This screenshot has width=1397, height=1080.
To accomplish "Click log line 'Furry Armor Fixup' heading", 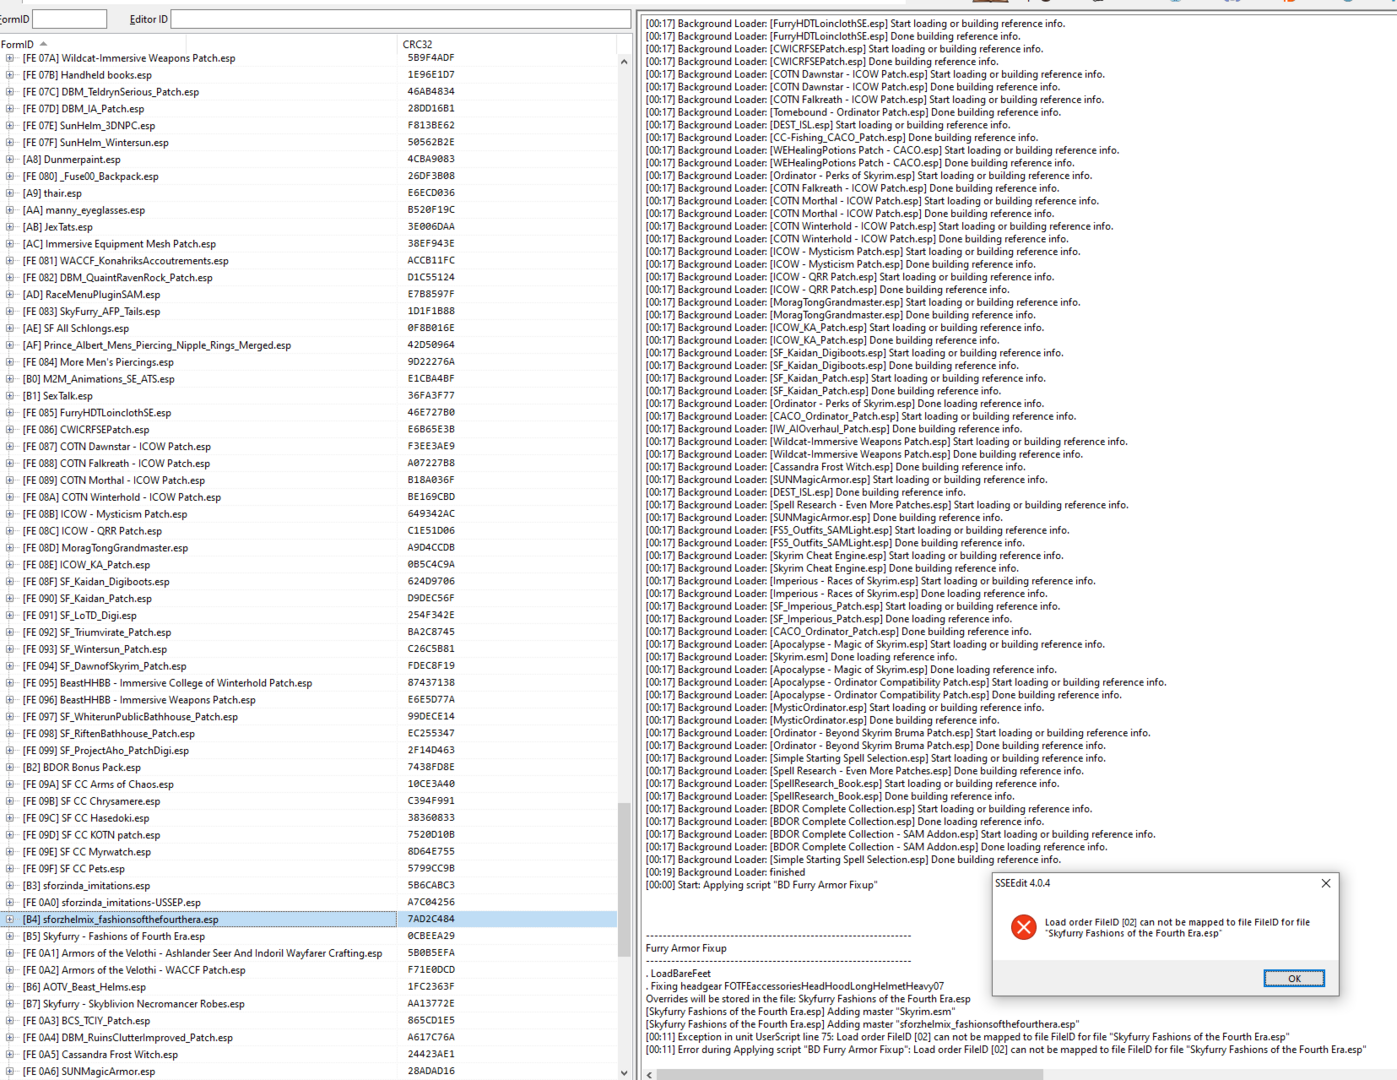I will click(686, 948).
